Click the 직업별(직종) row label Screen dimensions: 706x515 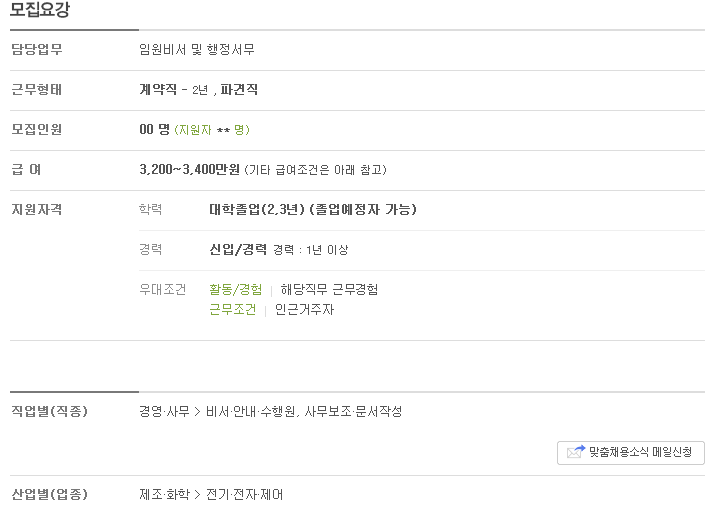[49, 411]
